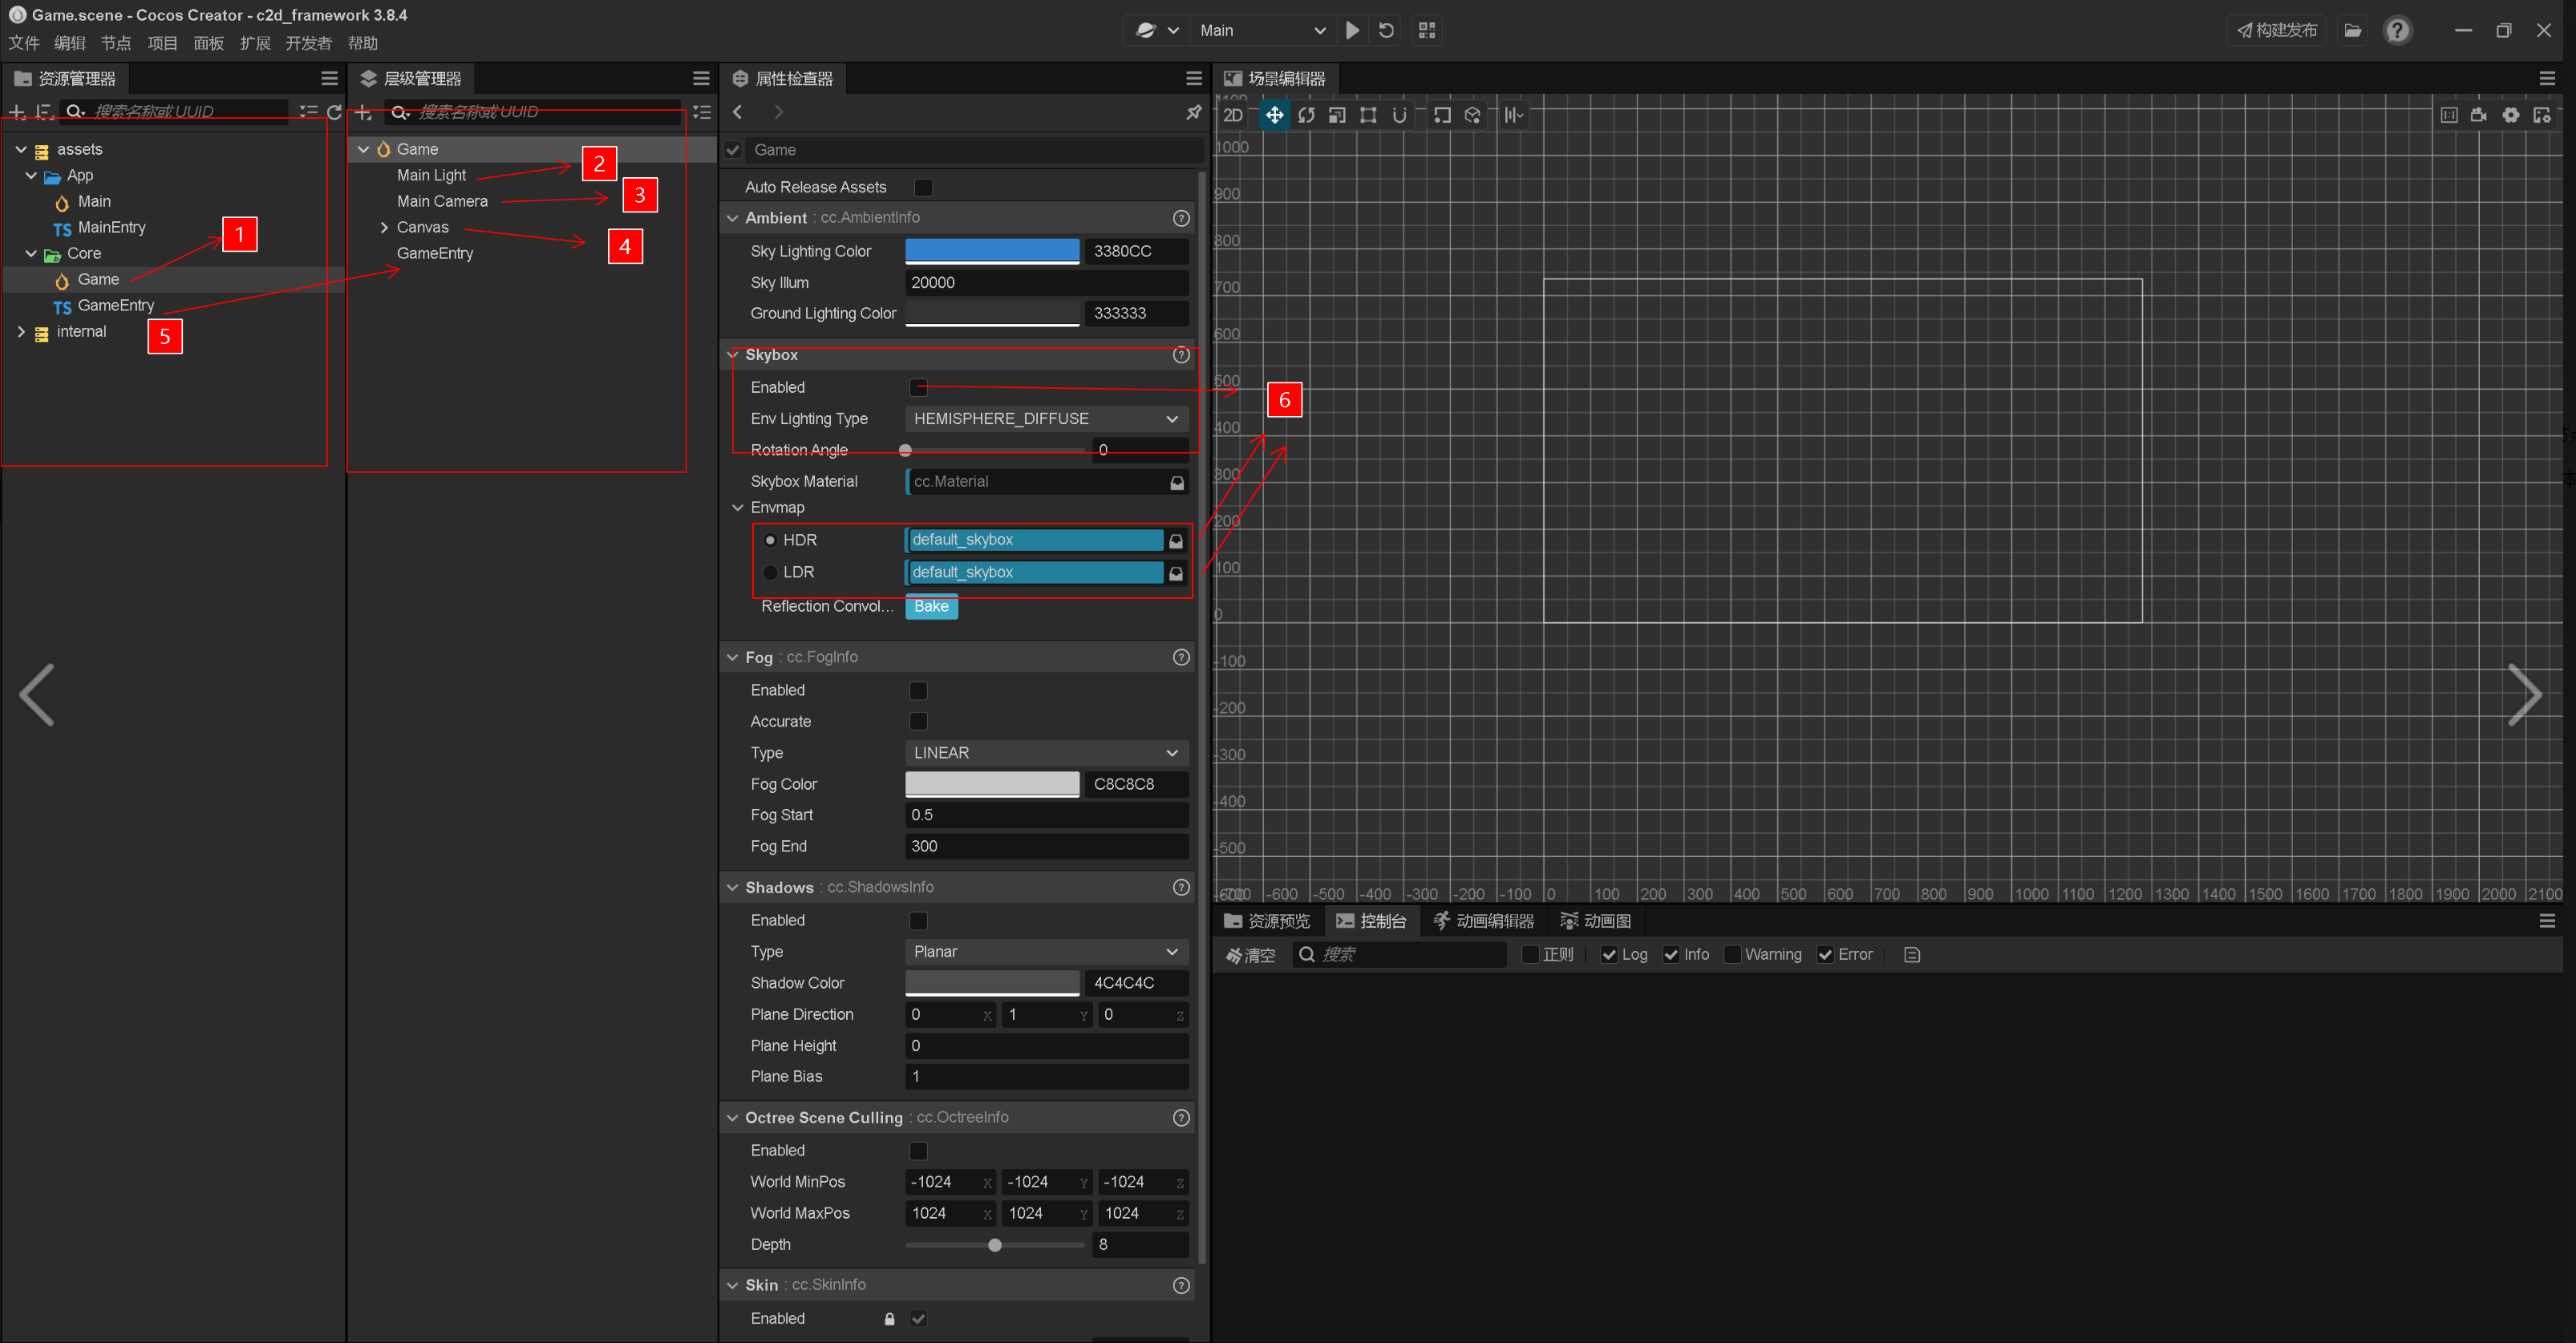Refresh the preview with the reload icon
The image size is (2576, 1343).
[1386, 30]
